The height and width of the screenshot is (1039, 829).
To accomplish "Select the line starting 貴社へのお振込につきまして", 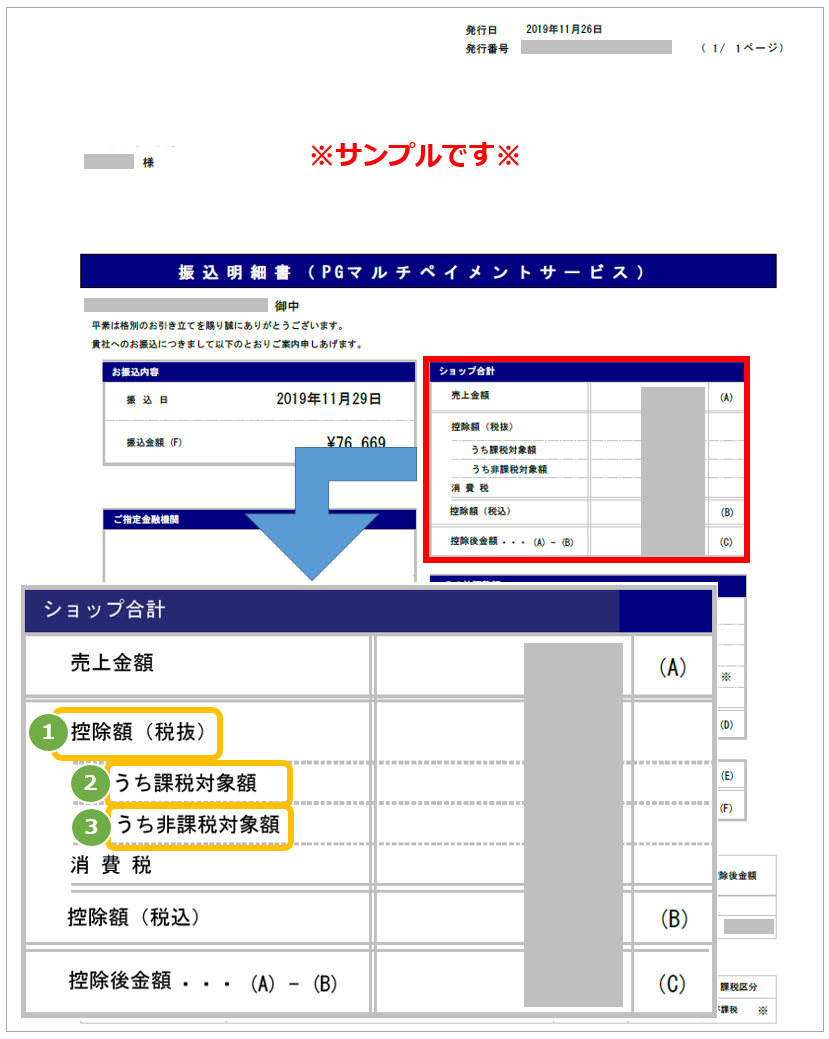I will [x=227, y=344].
